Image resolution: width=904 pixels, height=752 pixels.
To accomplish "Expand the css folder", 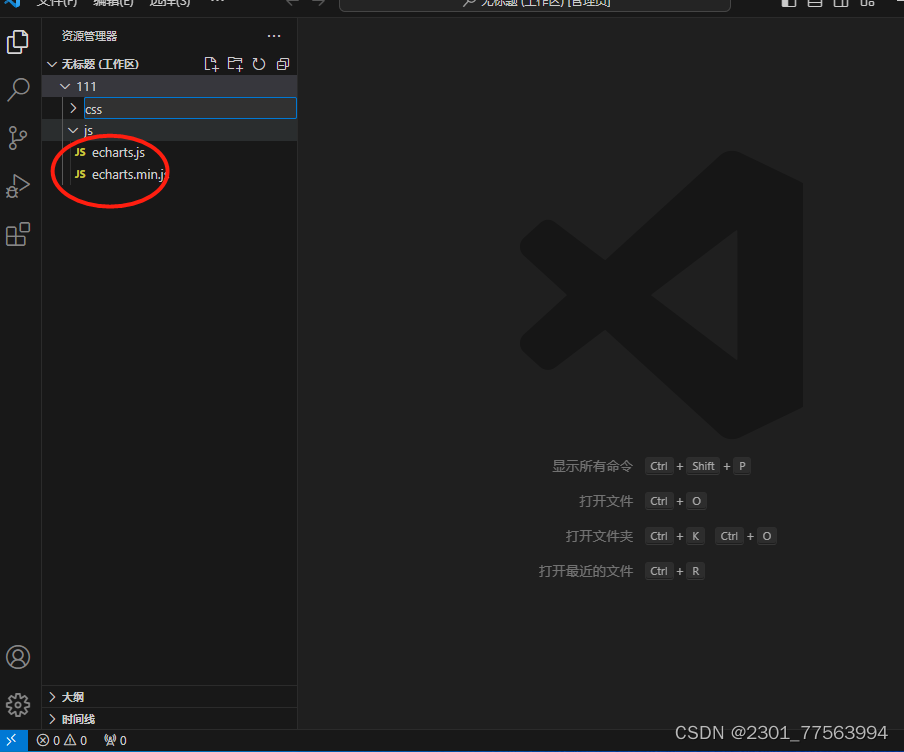I will 73,108.
